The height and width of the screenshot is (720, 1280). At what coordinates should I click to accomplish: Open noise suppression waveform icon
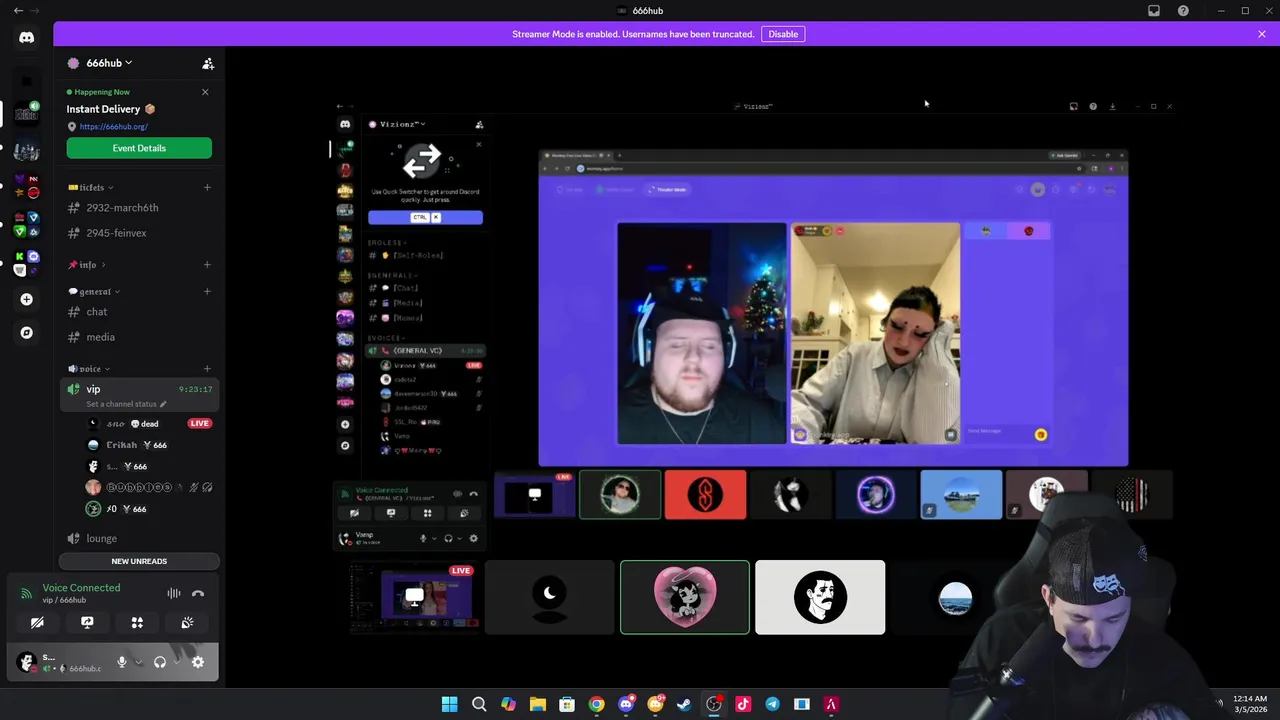(x=174, y=594)
